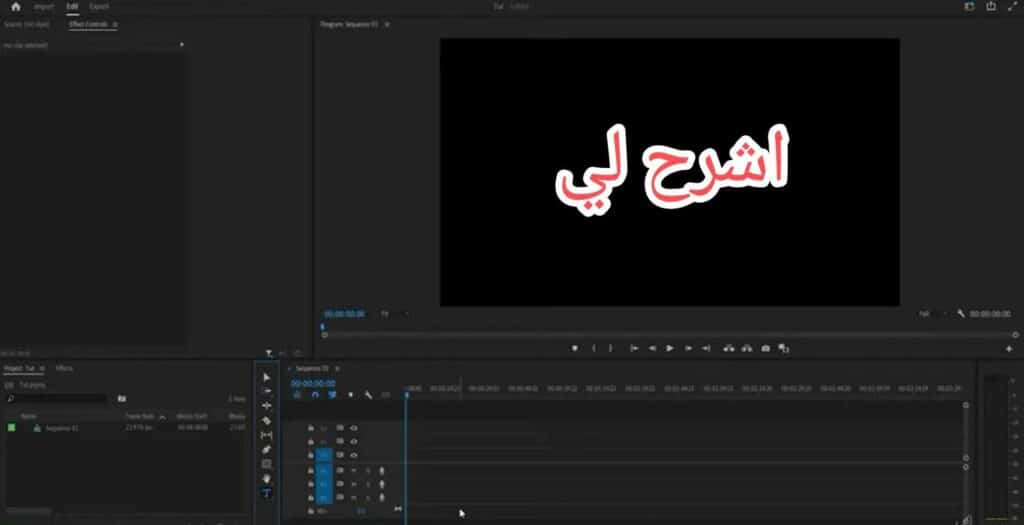Select the Pen tool
This screenshot has height=525, width=1024.
click(x=266, y=449)
